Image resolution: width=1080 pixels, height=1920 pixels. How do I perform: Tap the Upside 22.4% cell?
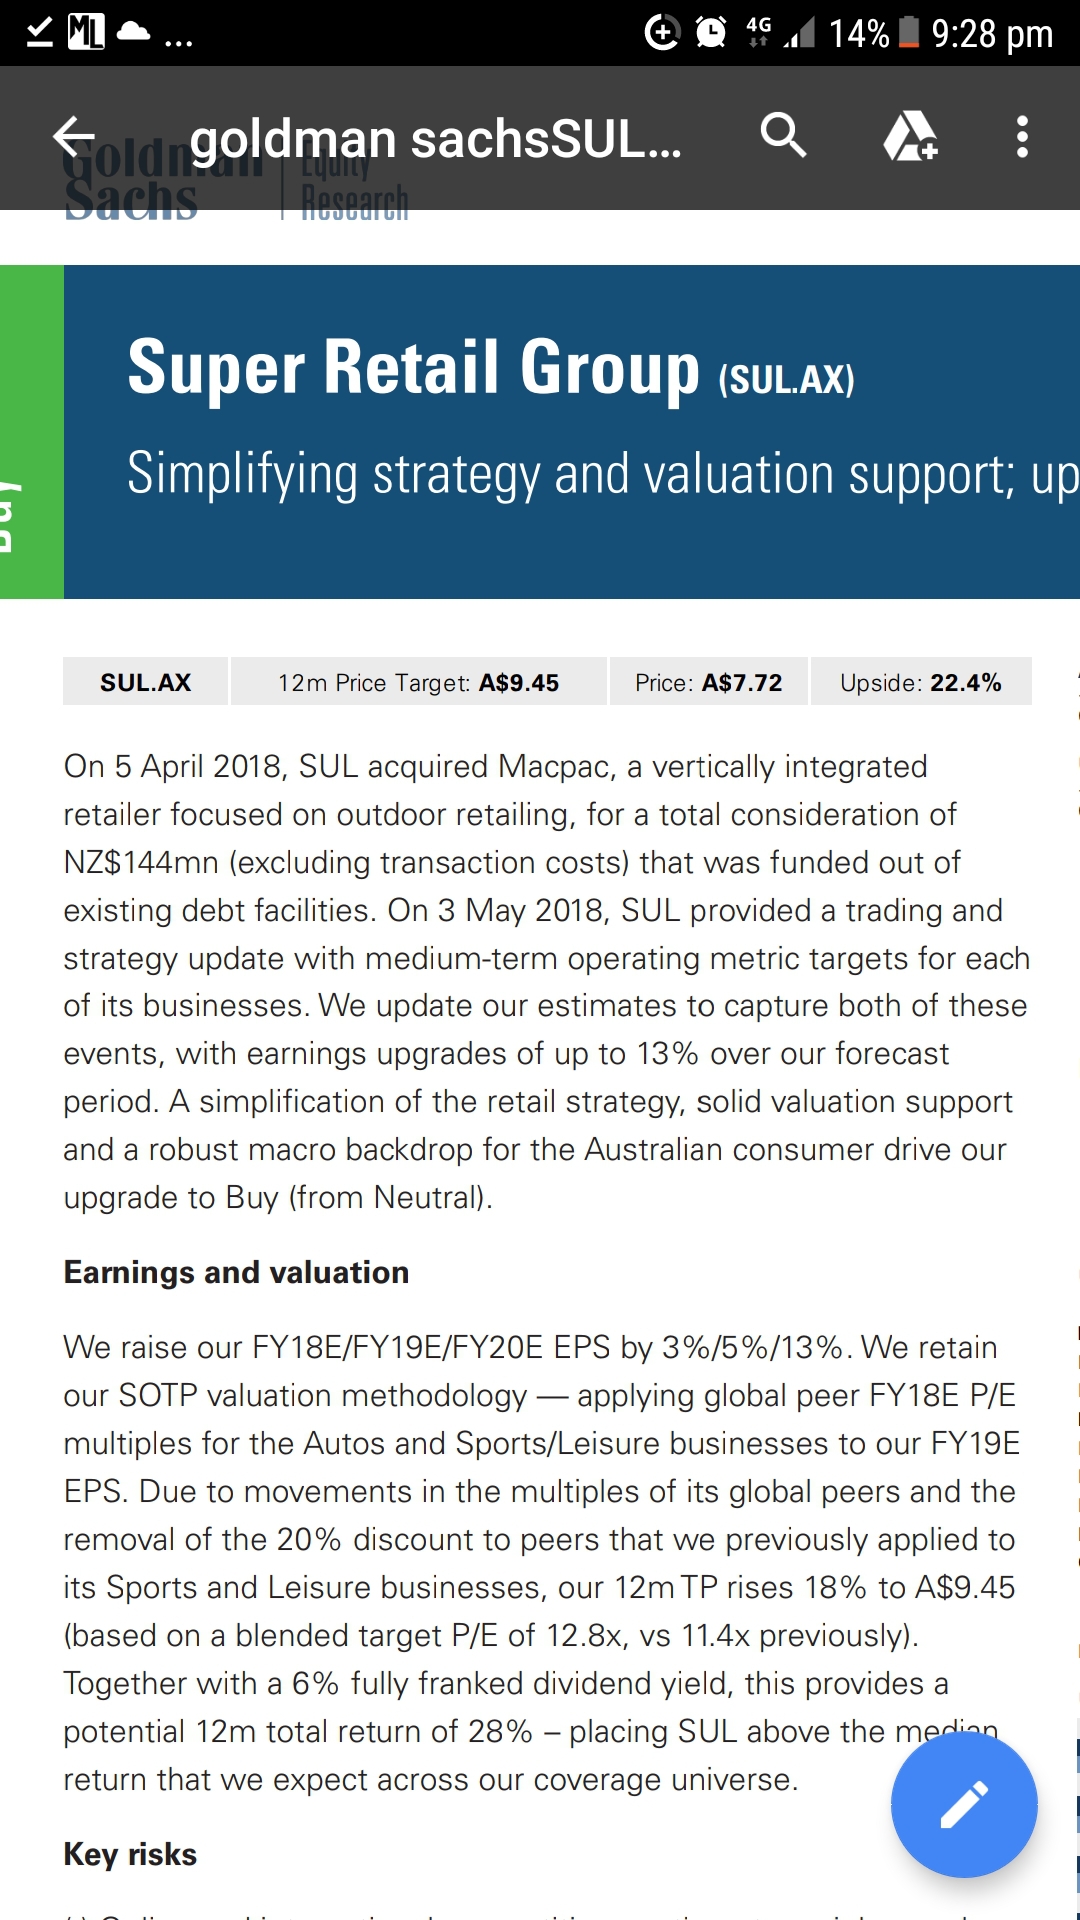(921, 682)
